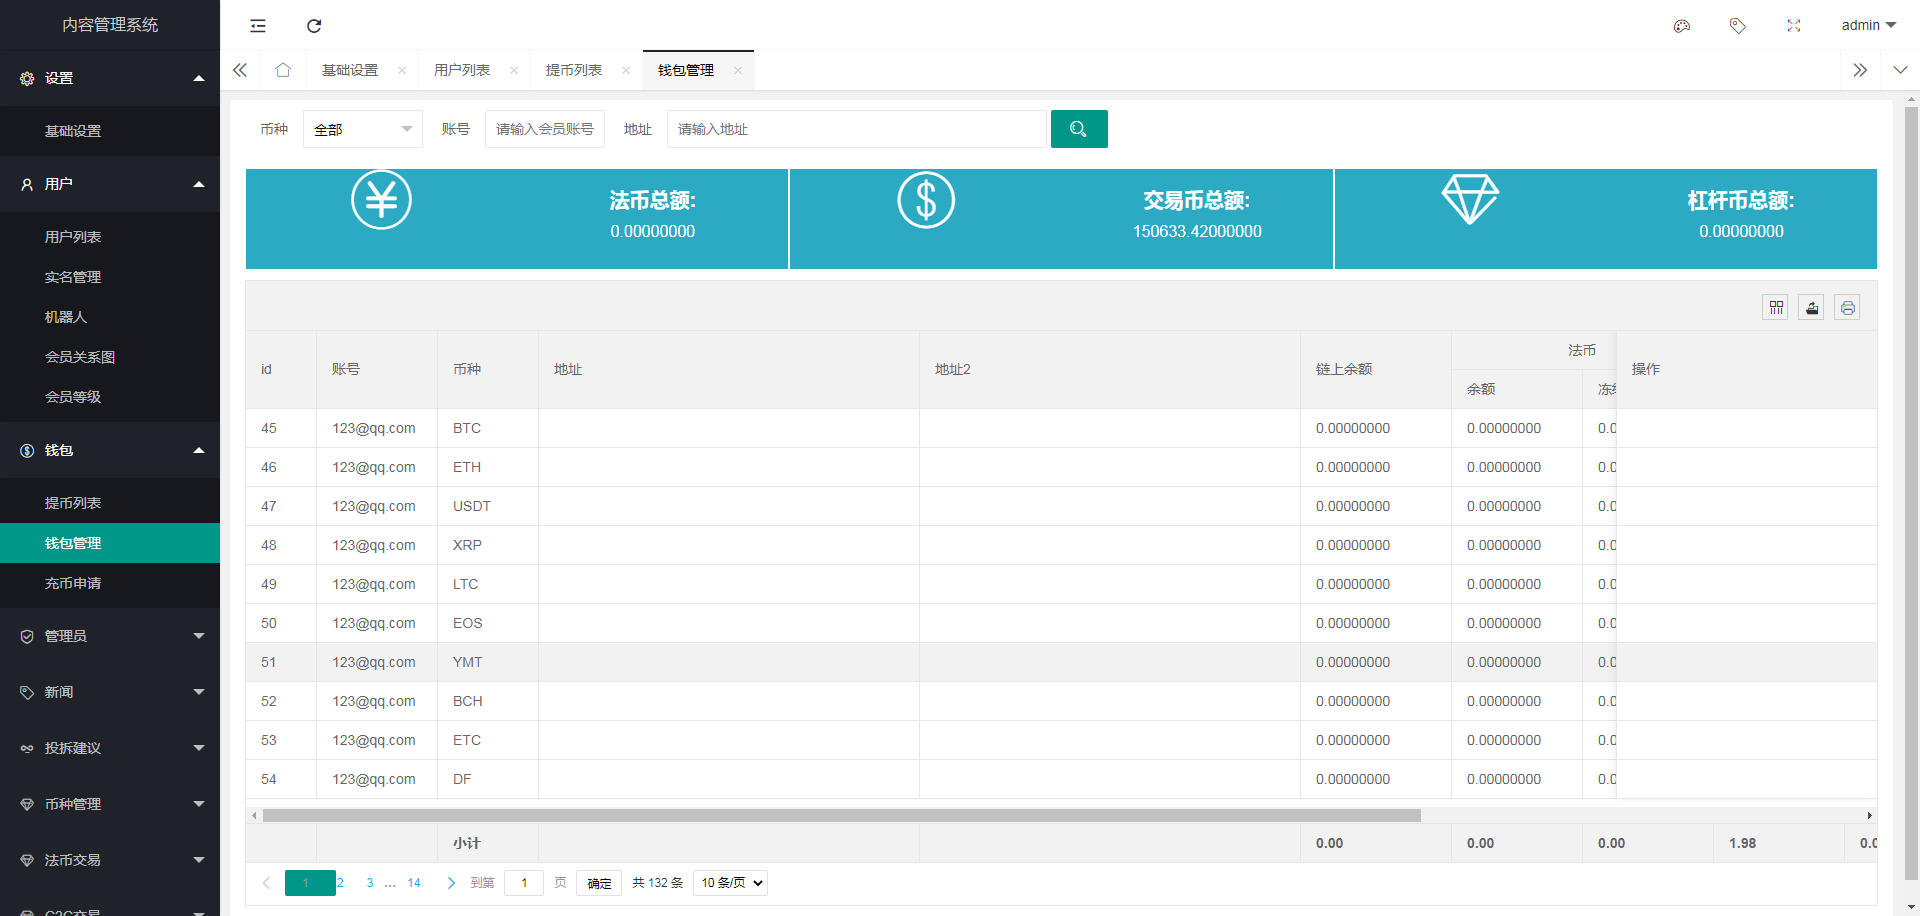Refresh the page with the reload icon
Screen dimensions: 1920x916
click(x=314, y=26)
